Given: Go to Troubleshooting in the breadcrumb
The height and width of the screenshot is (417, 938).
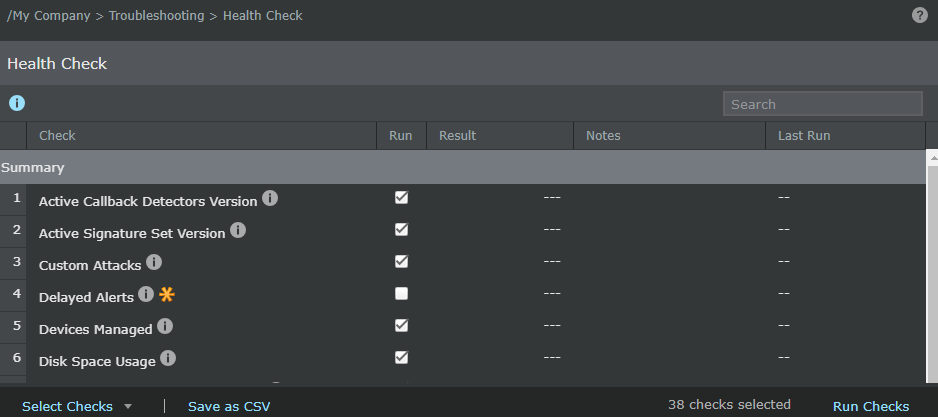Looking at the screenshot, I should click(x=156, y=16).
